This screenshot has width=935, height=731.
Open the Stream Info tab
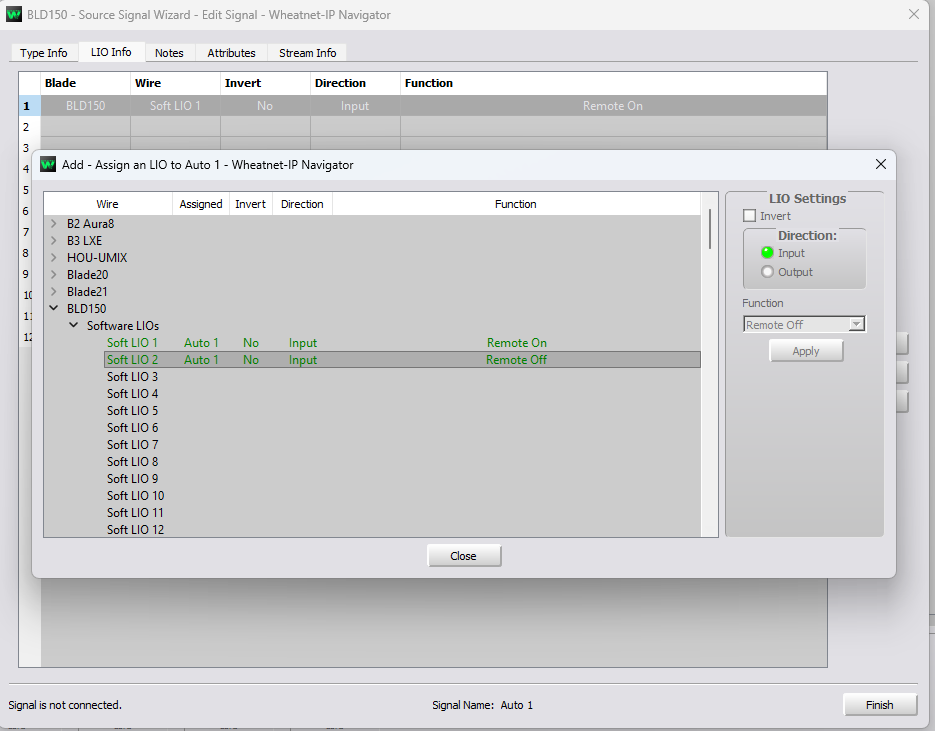click(308, 52)
